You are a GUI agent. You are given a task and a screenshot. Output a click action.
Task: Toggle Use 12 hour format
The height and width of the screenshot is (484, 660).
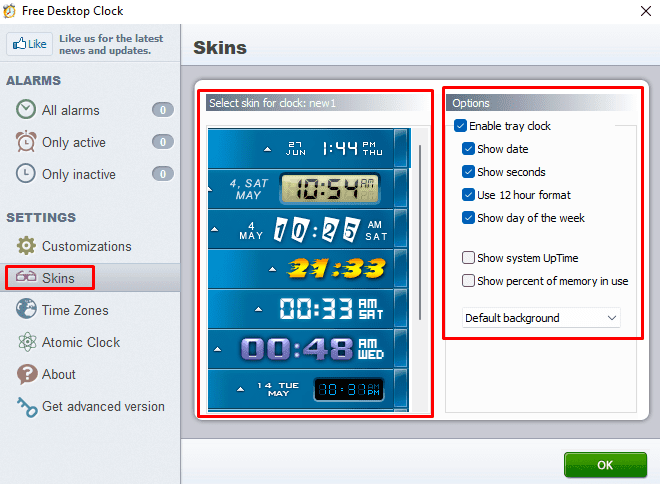click(x=468, y=195)
